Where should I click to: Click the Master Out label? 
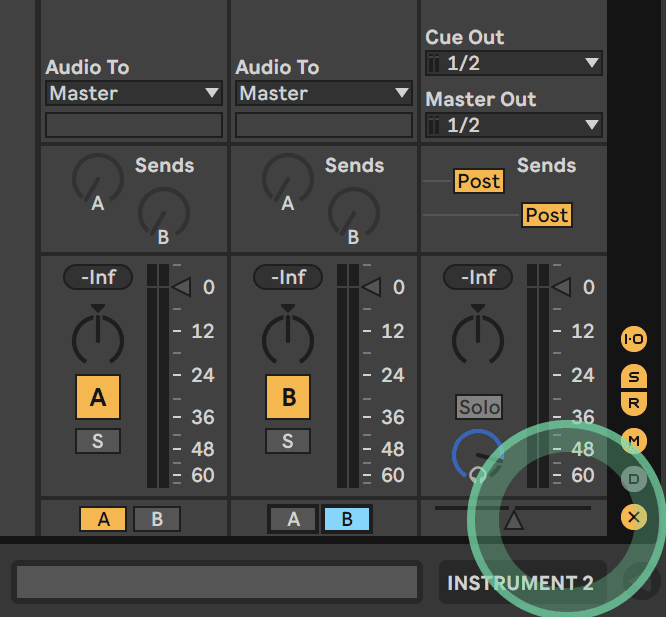480,99
